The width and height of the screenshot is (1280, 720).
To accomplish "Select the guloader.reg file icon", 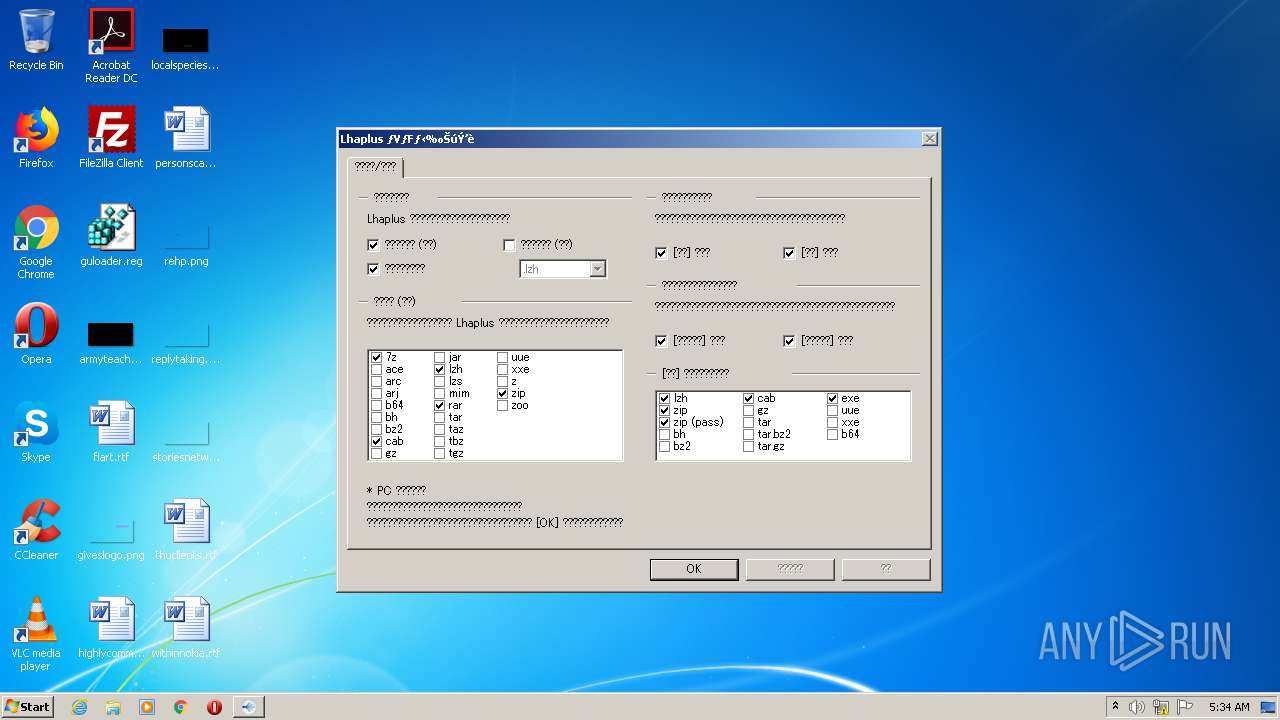I will click(x=111, y=236).
